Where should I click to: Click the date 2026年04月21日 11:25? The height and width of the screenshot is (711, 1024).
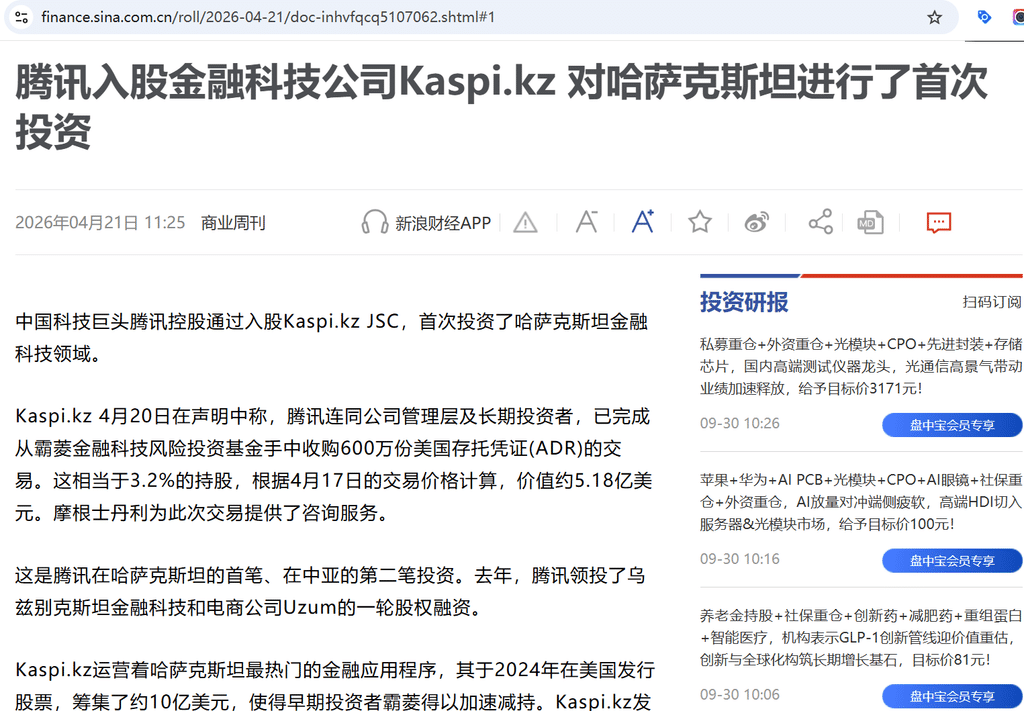100,223
